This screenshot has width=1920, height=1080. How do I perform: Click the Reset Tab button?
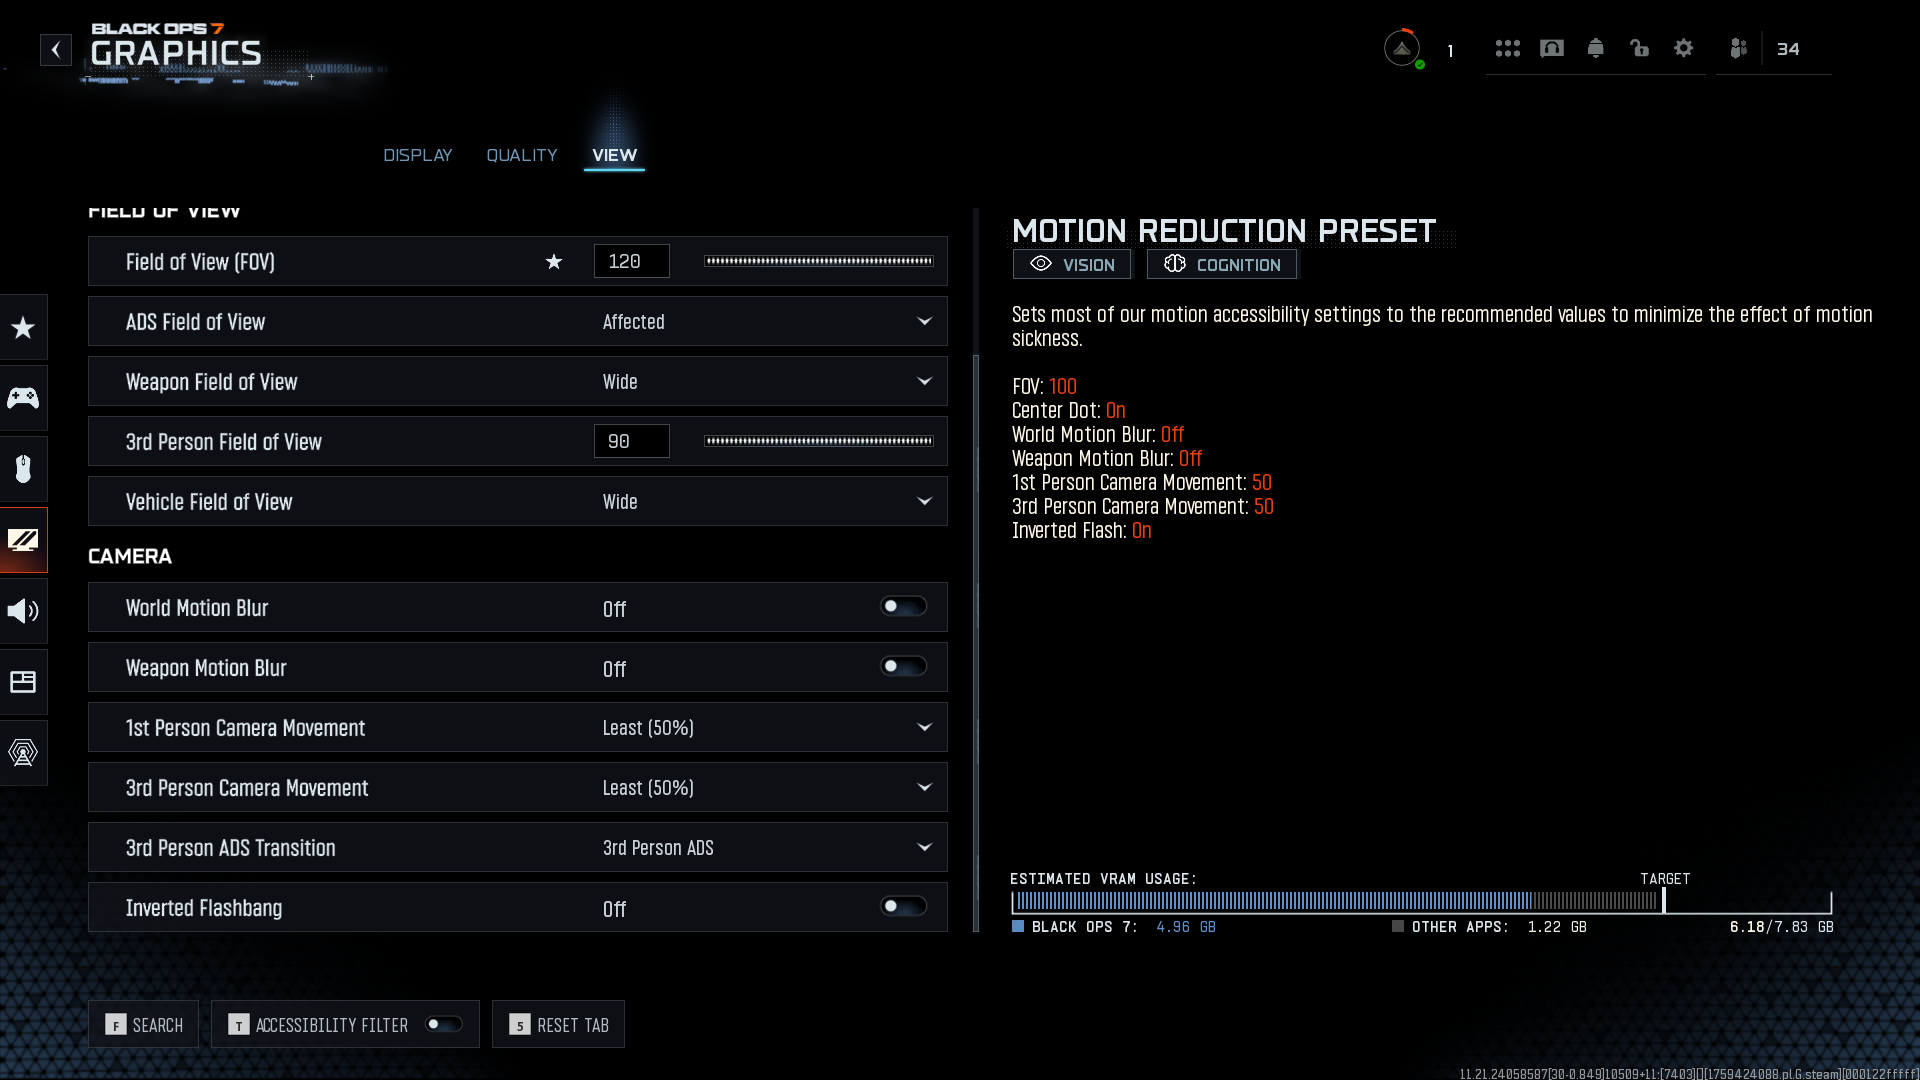[x=558, y=1025]
